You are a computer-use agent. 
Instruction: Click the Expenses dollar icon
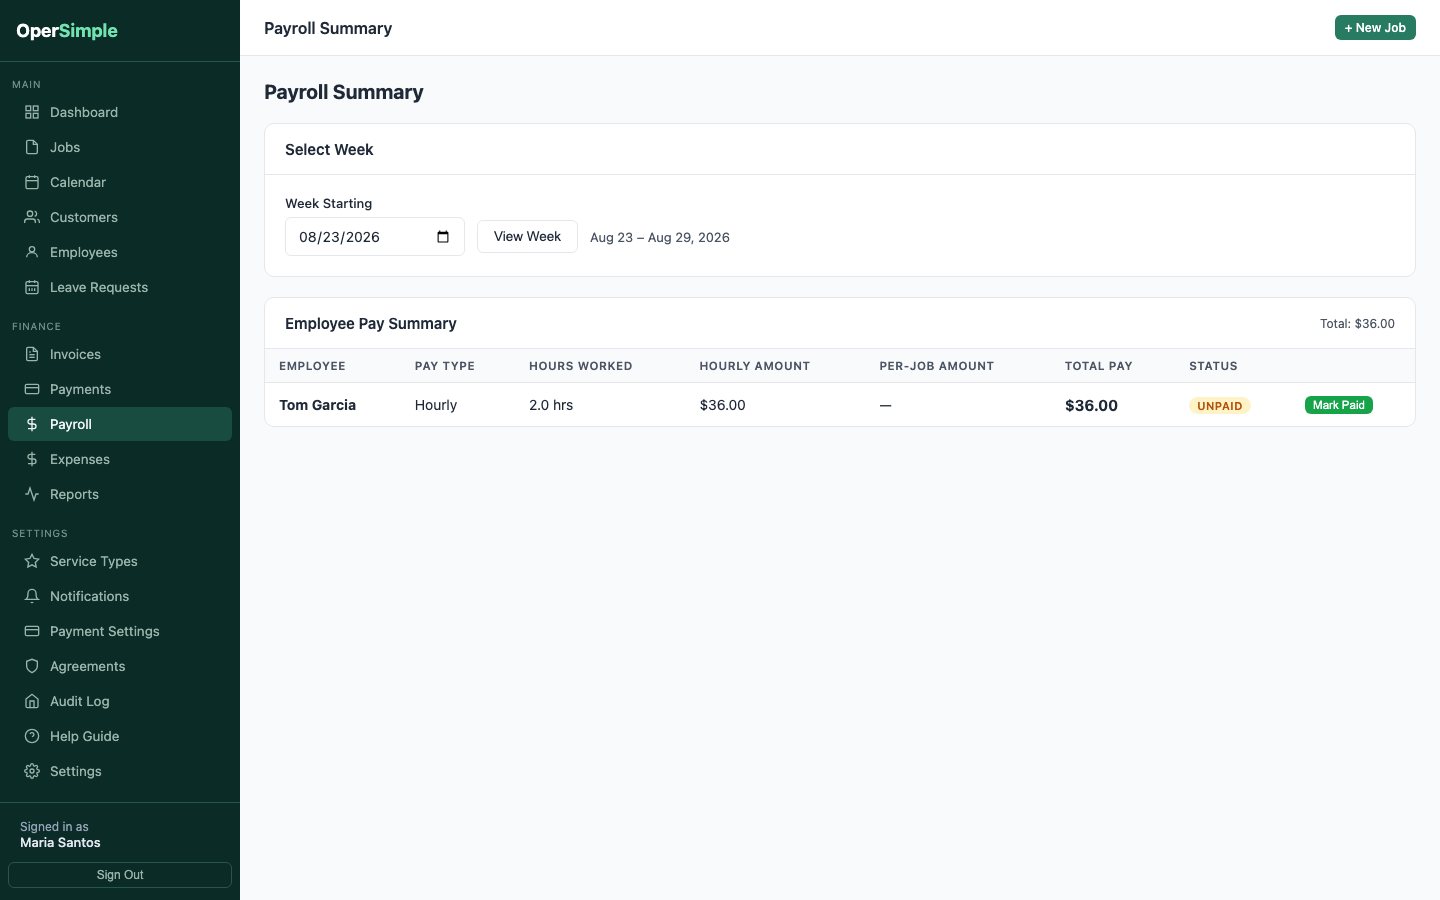pyautogui.click(x=32, y=459)
